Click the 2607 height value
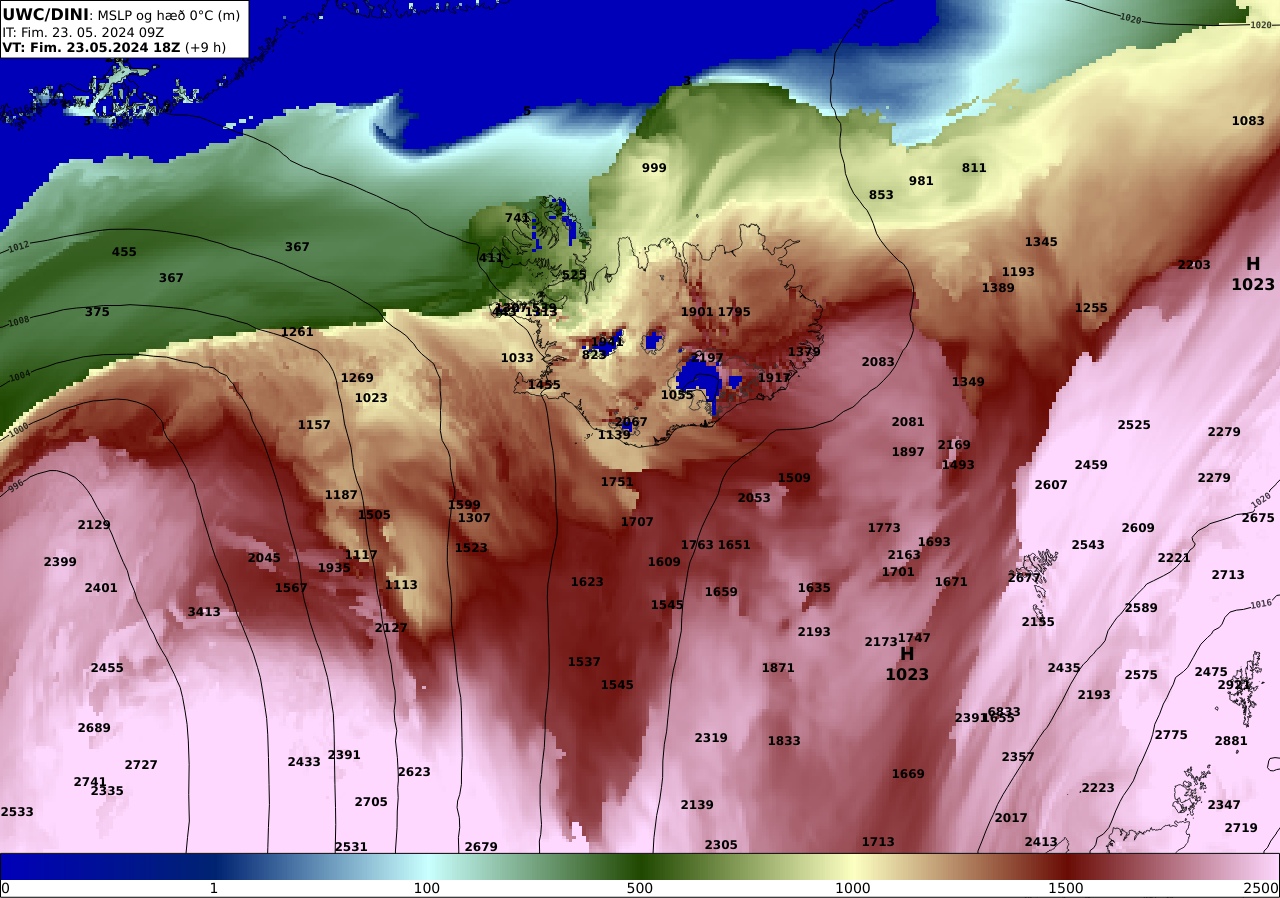Screen dimensions: 1280x898 (1051, 485)
